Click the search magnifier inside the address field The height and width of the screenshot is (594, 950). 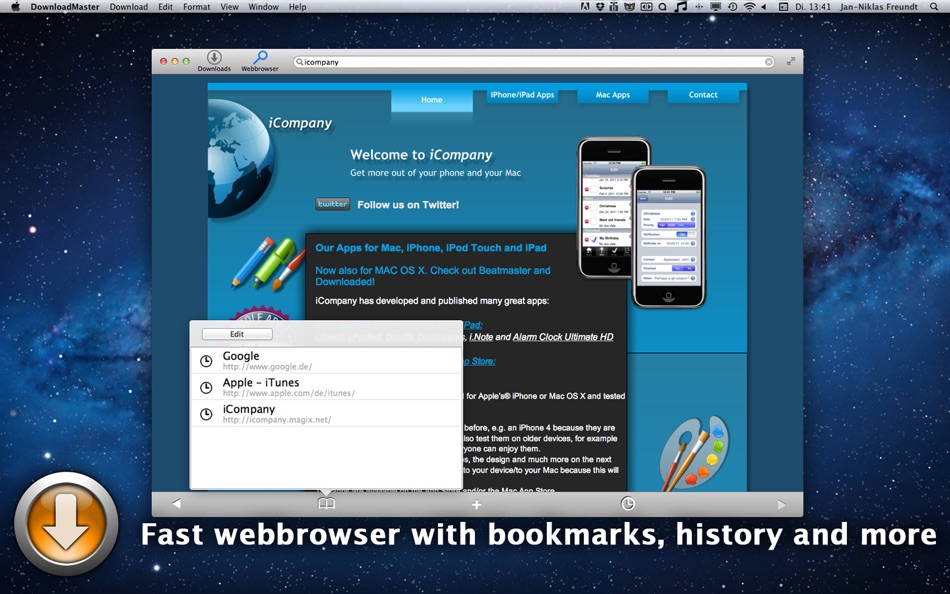point(299,62)
